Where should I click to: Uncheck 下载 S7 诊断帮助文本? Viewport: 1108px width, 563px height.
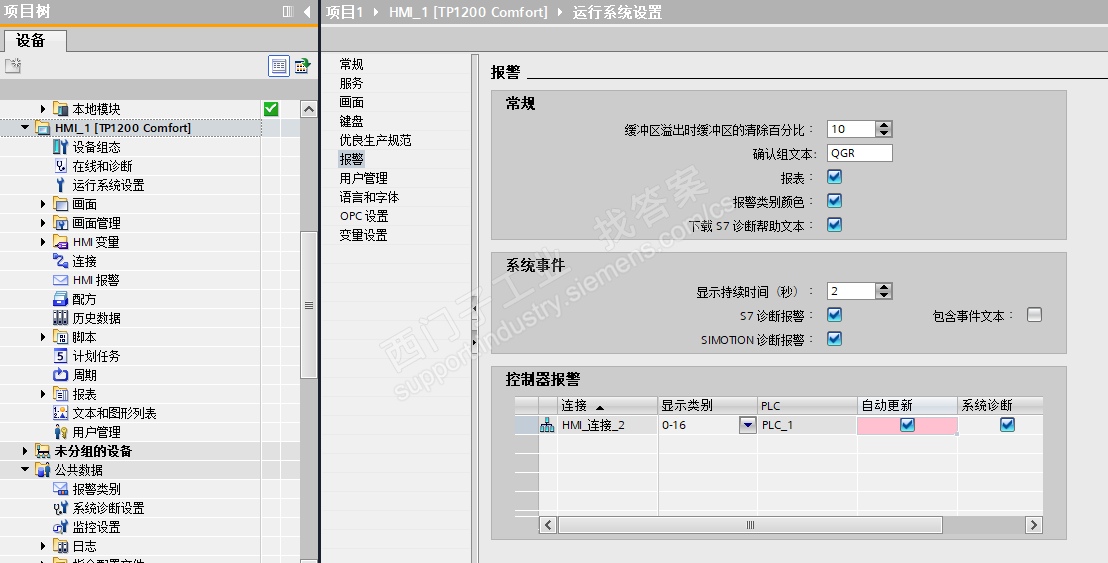coord(835,225)
